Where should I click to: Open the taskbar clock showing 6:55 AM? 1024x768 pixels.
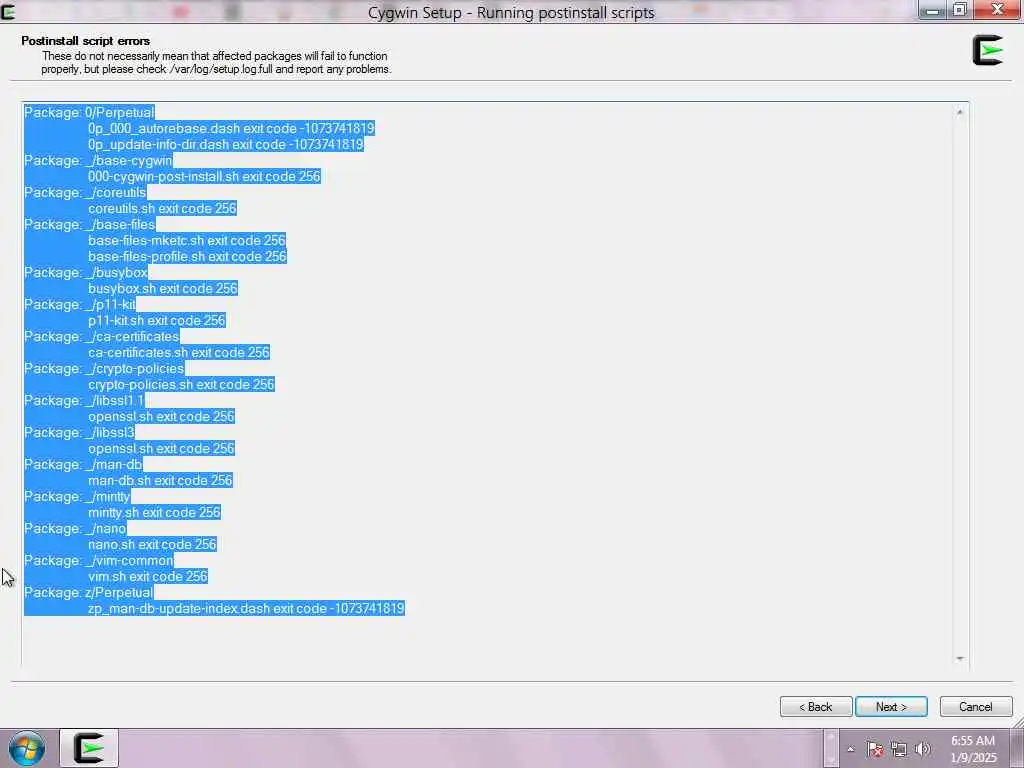pos(973,749)
